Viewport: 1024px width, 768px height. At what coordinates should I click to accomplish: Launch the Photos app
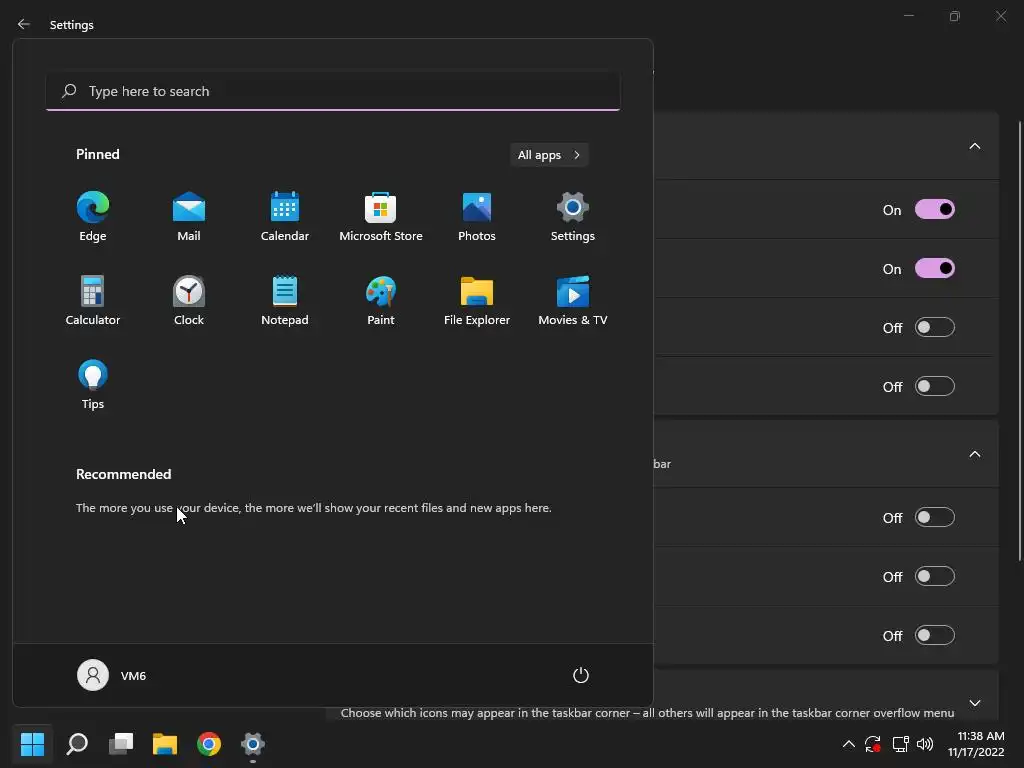click(477, 217)
